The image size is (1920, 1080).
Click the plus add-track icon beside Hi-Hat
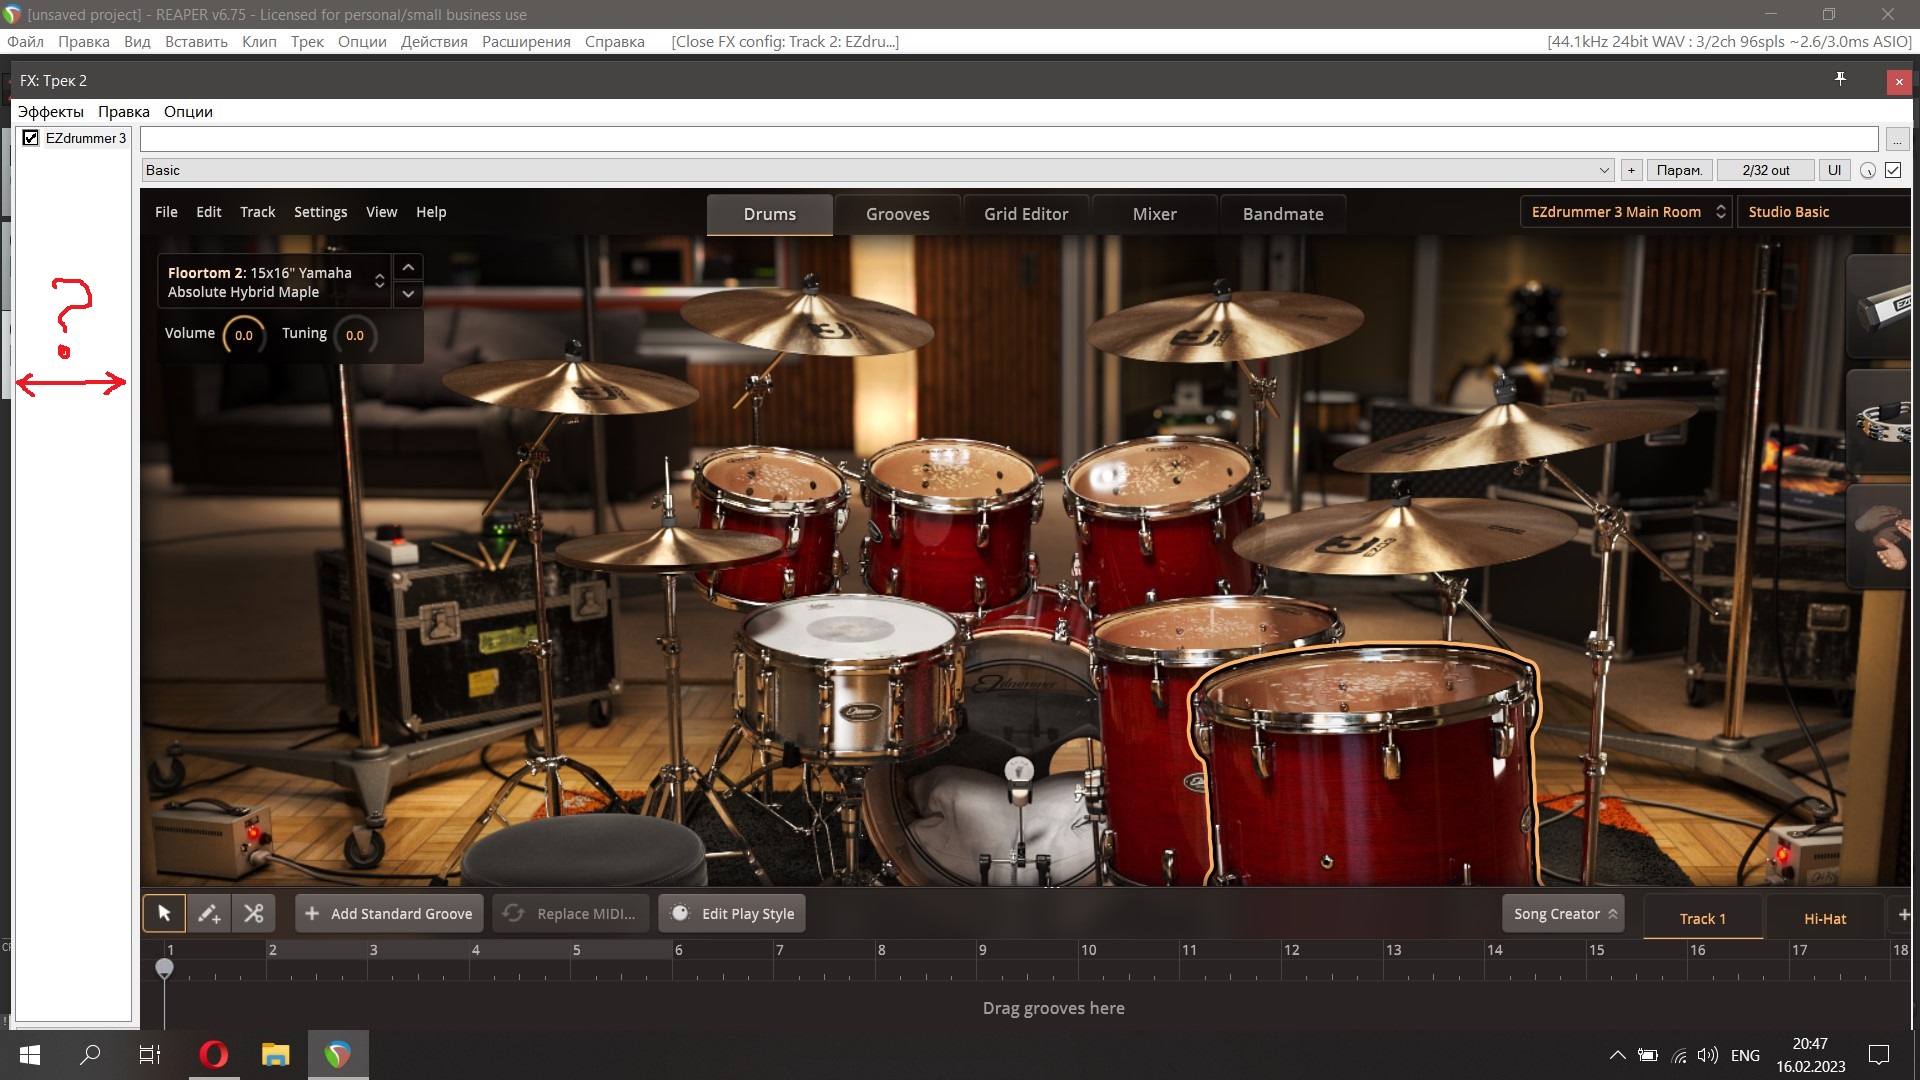click(x=1903, y=915)
